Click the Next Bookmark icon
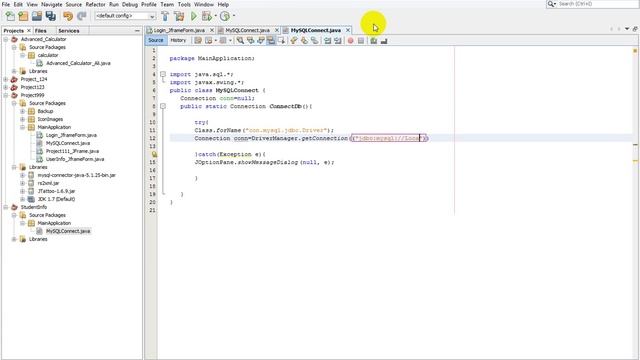Viewport: 640px width, 360px height. point(304,40)
